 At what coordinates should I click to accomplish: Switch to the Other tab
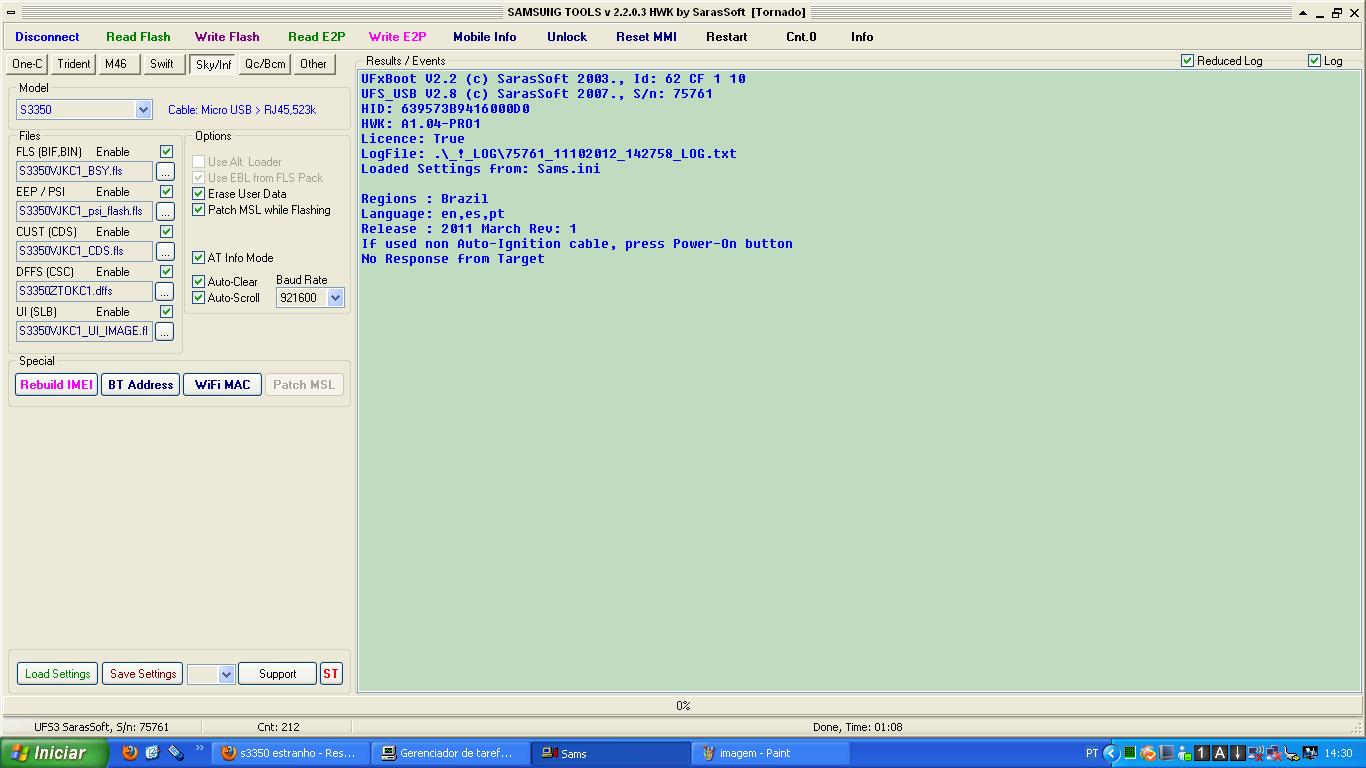pyautogui.click(x=313, y=64)
